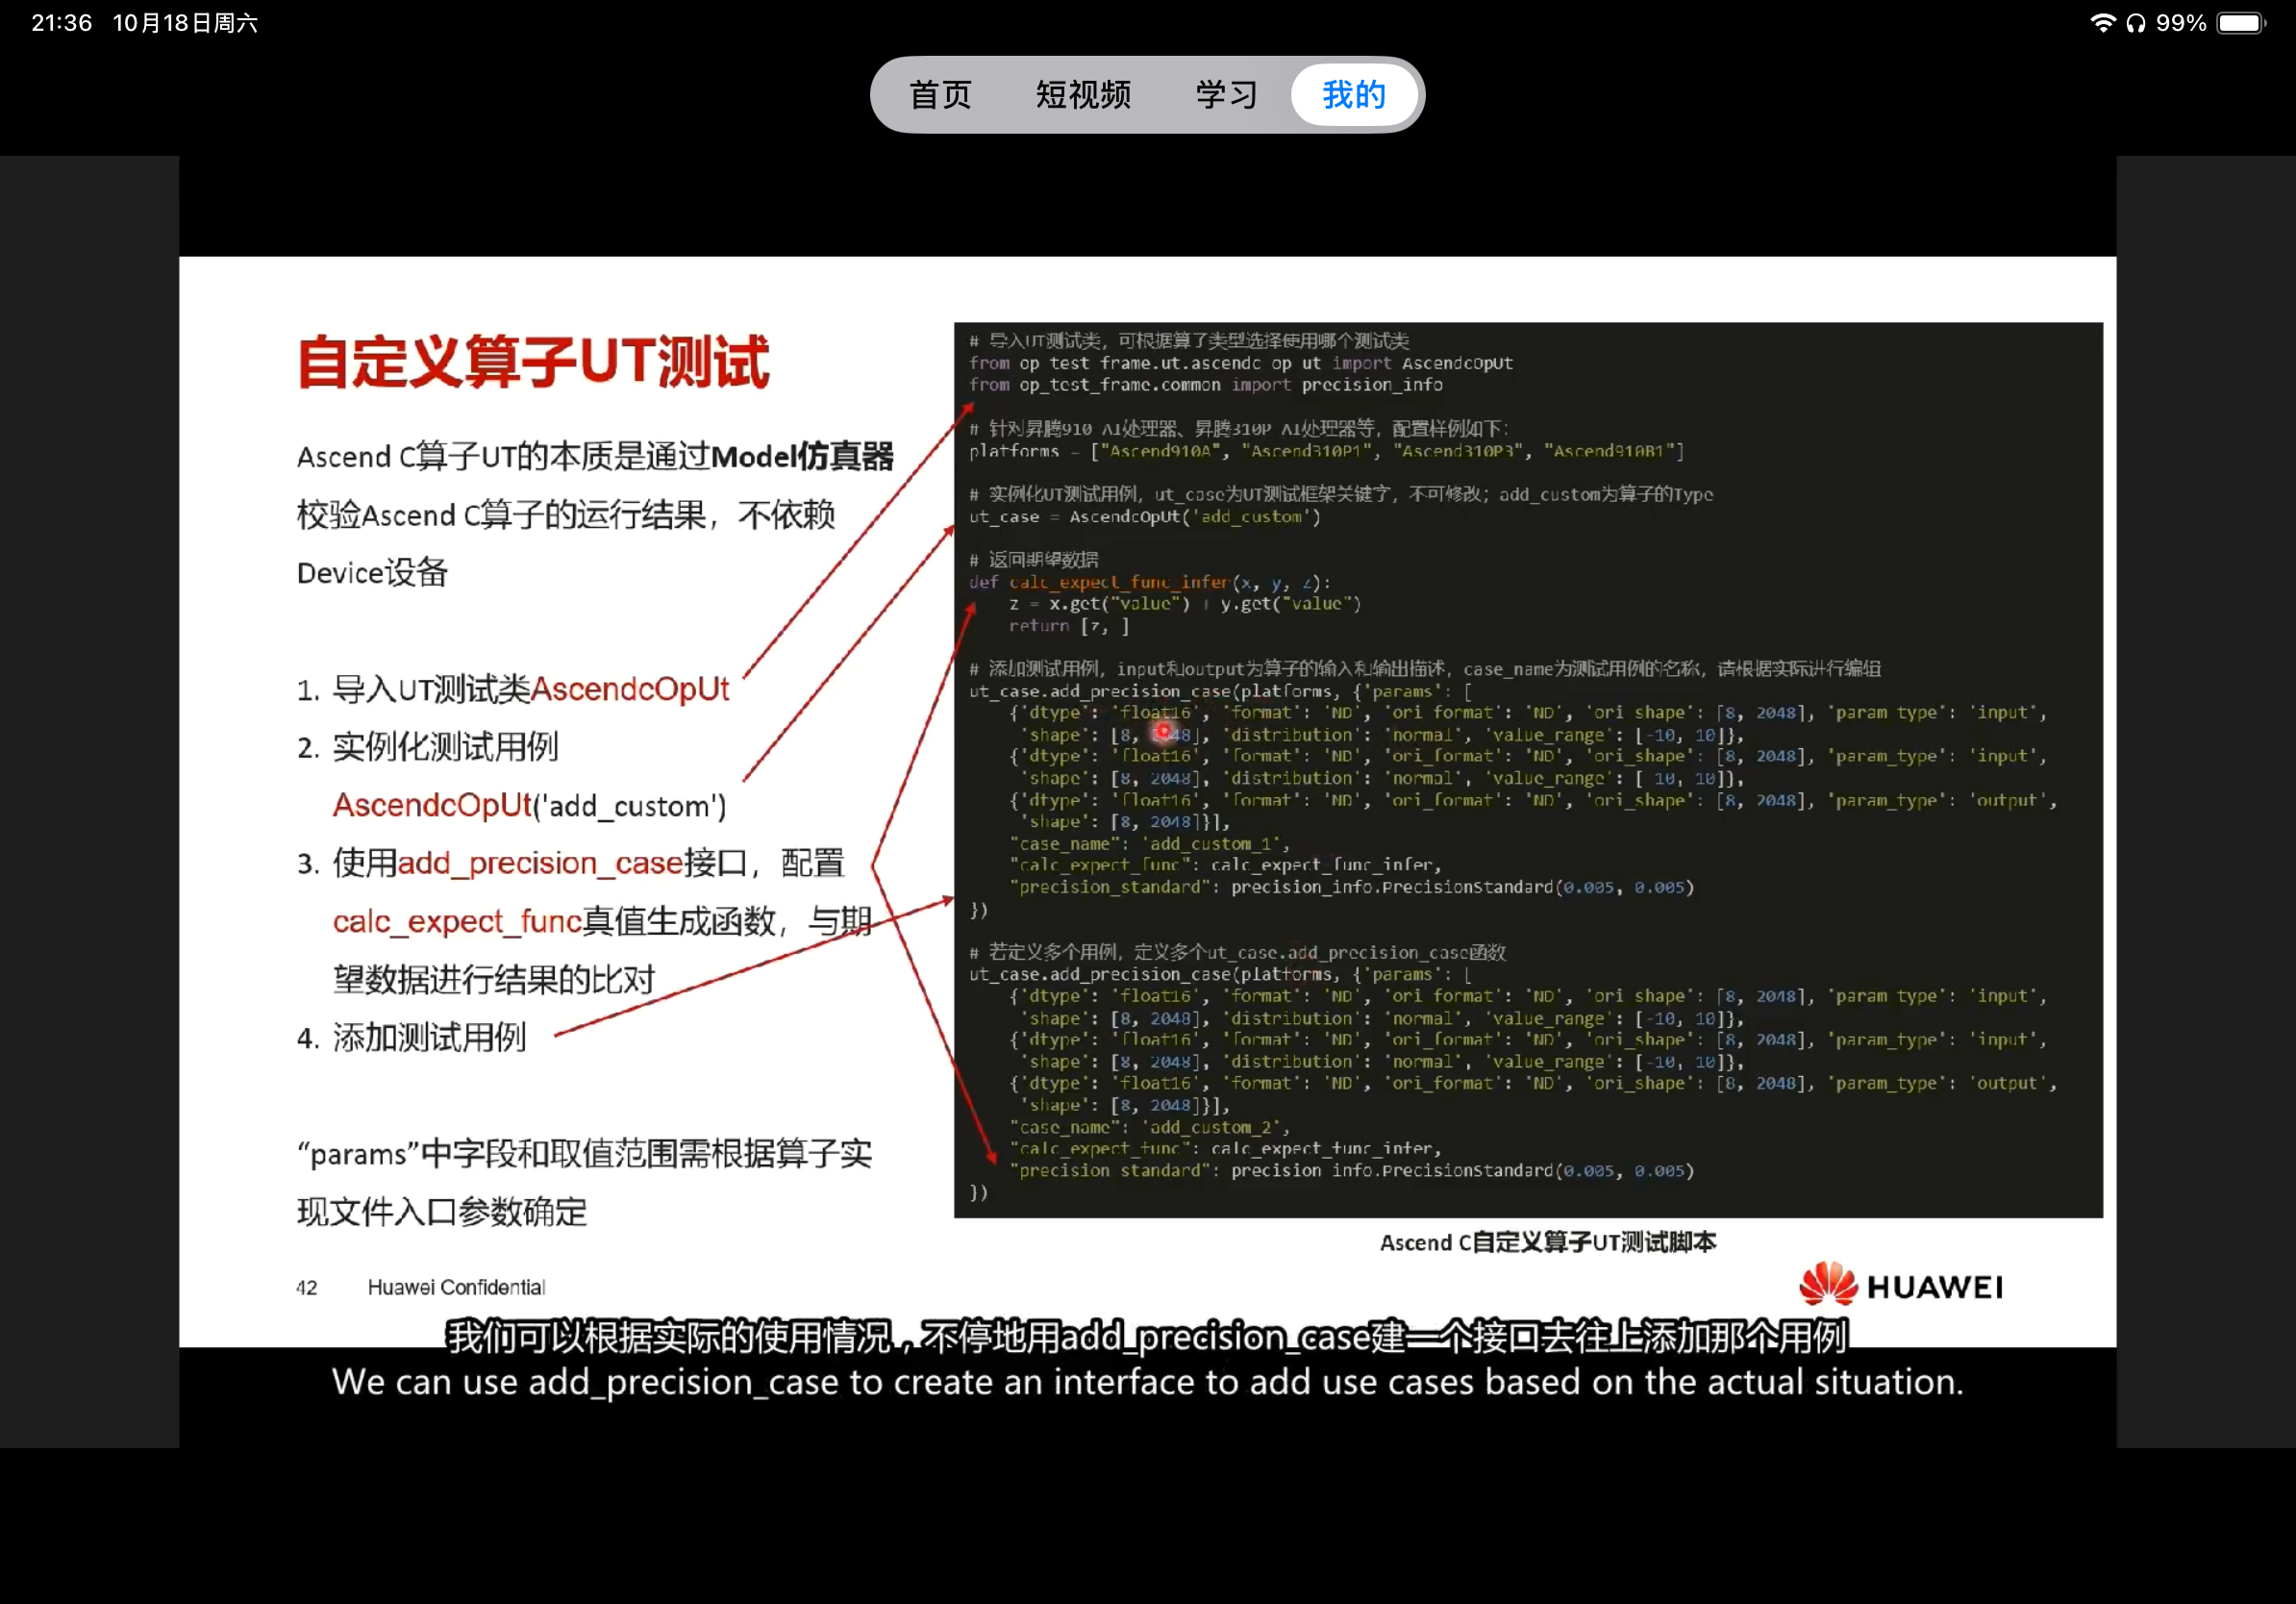
Task: Tap the battery indicator icon
Action: coord(2241,23)
